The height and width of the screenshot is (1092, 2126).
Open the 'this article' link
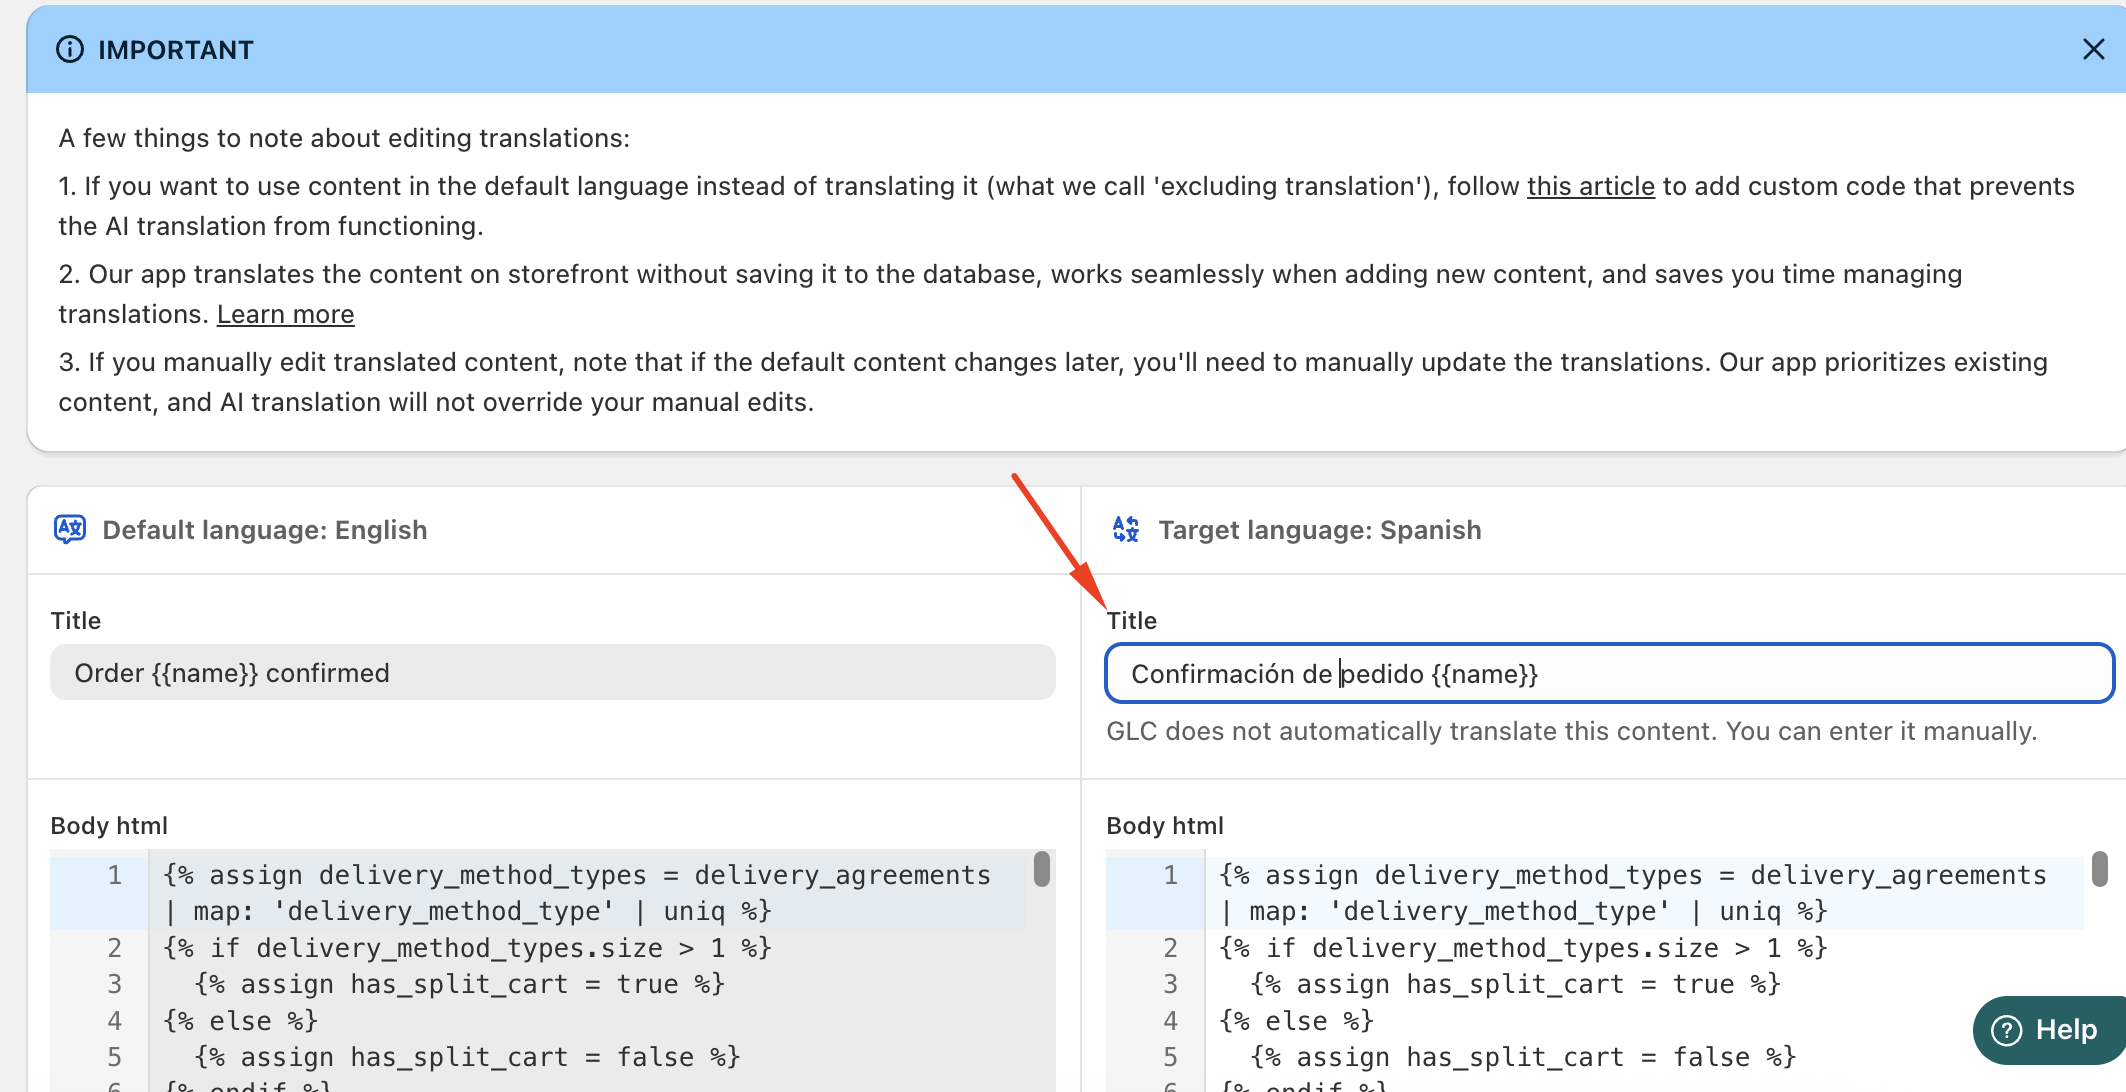(1590, 186)
